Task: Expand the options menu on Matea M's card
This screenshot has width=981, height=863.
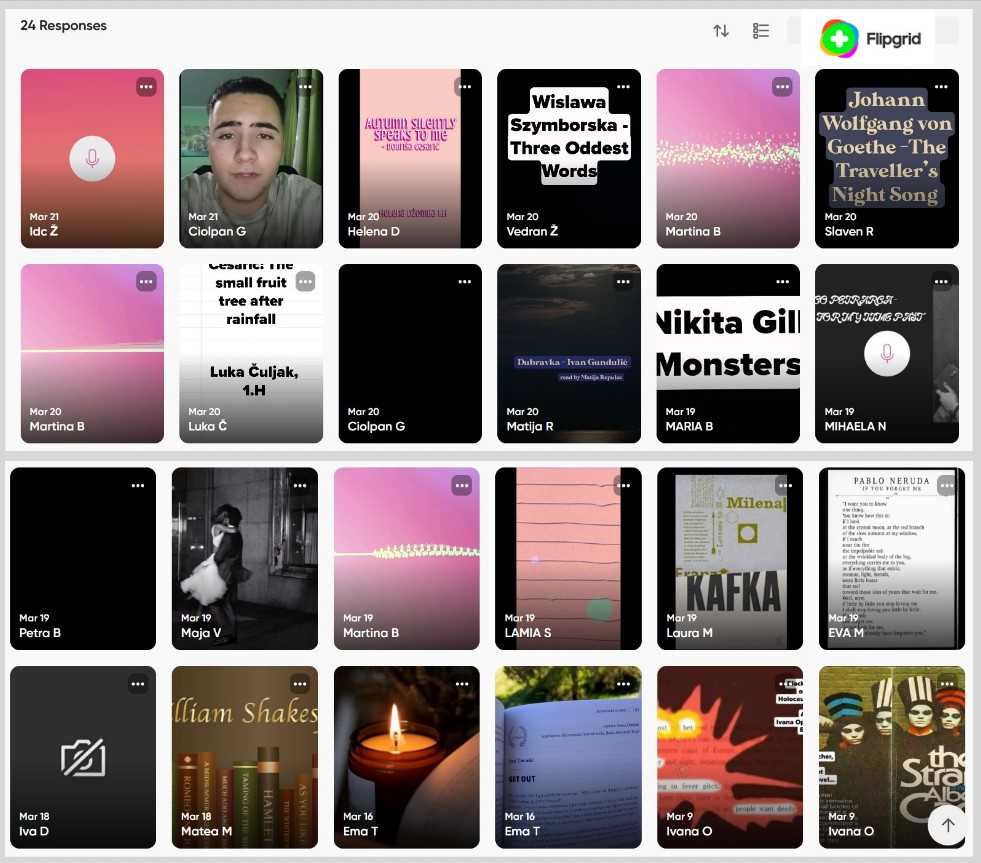Action: click(300, 684)
